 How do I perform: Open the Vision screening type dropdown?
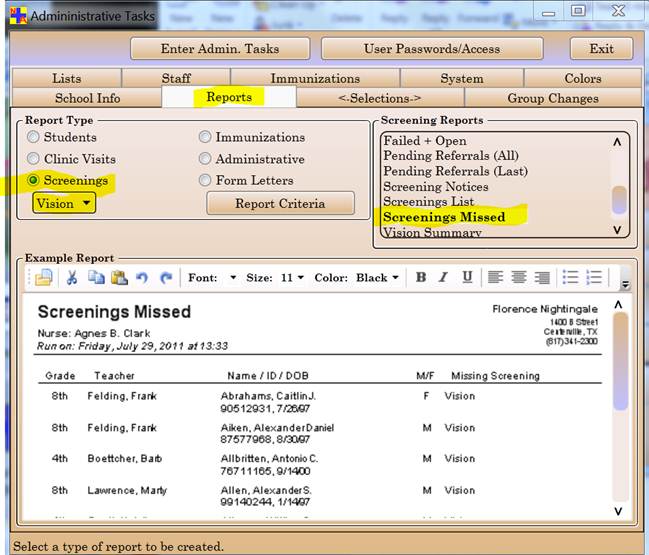pyautogui.click(x=64, y=203)
